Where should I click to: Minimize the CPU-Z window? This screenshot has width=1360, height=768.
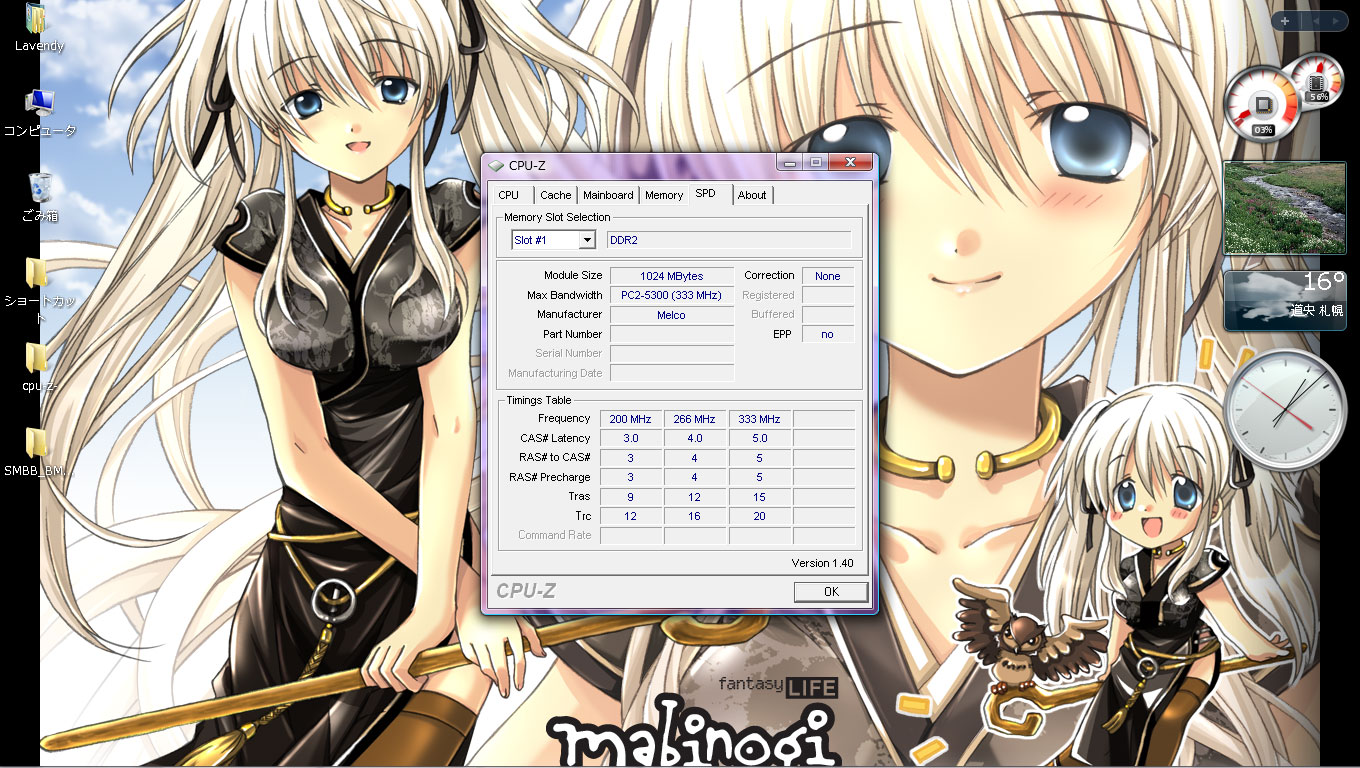(791, 163)
